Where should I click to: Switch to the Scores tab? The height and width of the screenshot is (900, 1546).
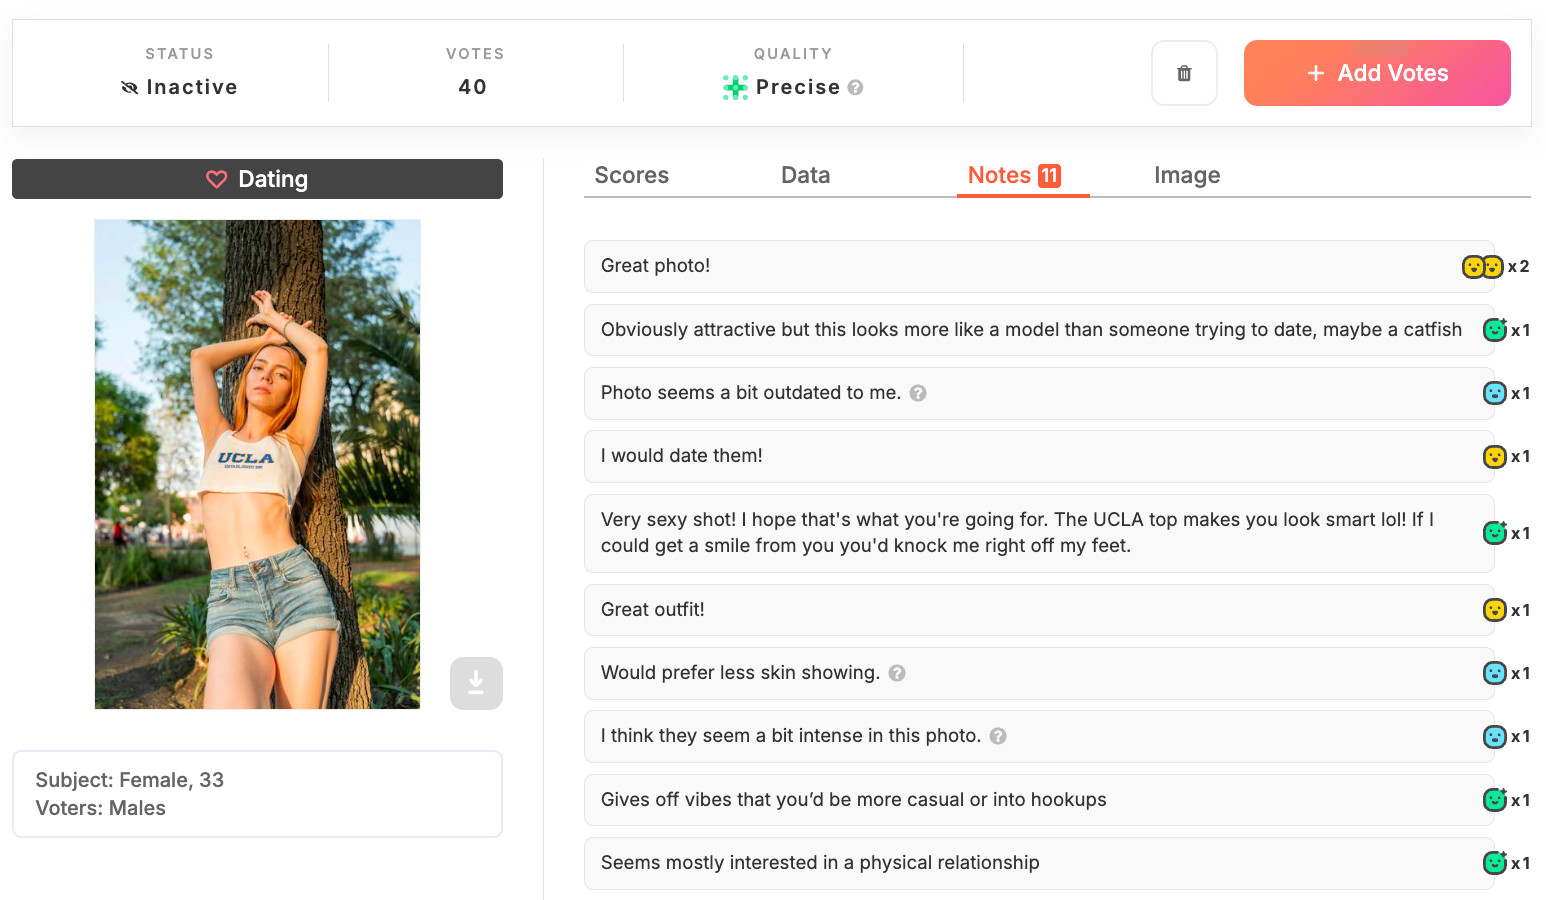[631, 175]
